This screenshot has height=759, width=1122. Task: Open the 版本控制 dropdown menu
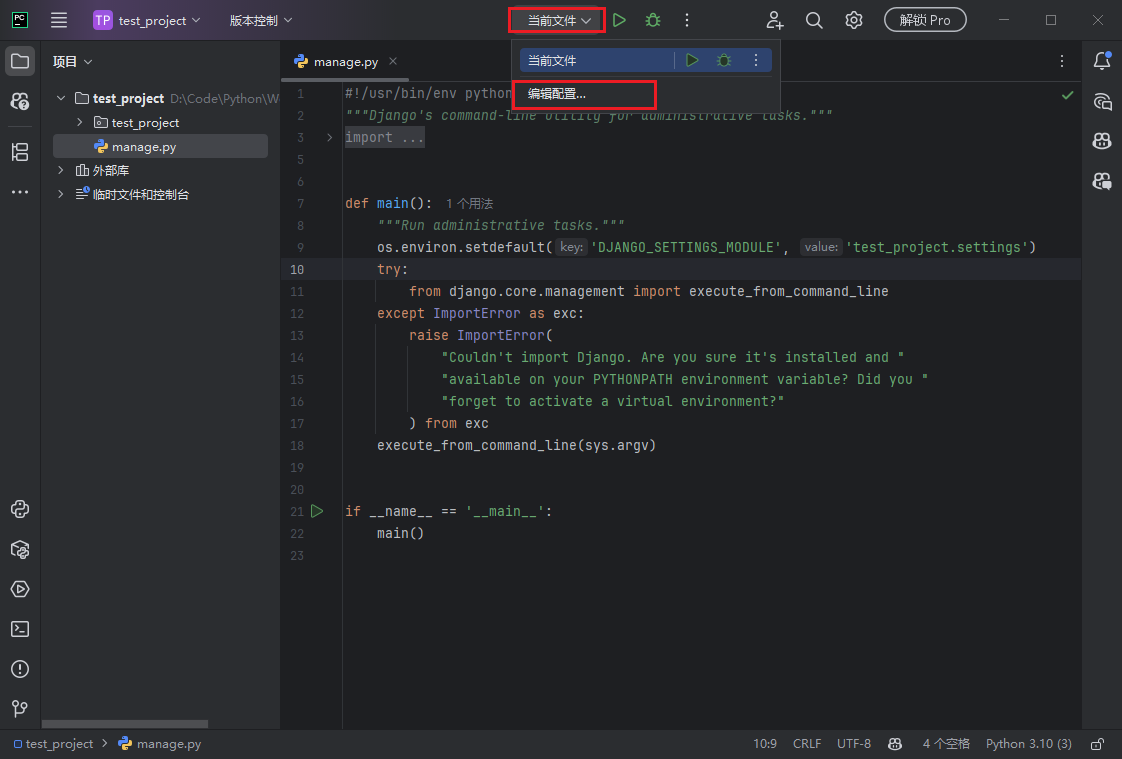pyautogui.click(x=260, y=20)
